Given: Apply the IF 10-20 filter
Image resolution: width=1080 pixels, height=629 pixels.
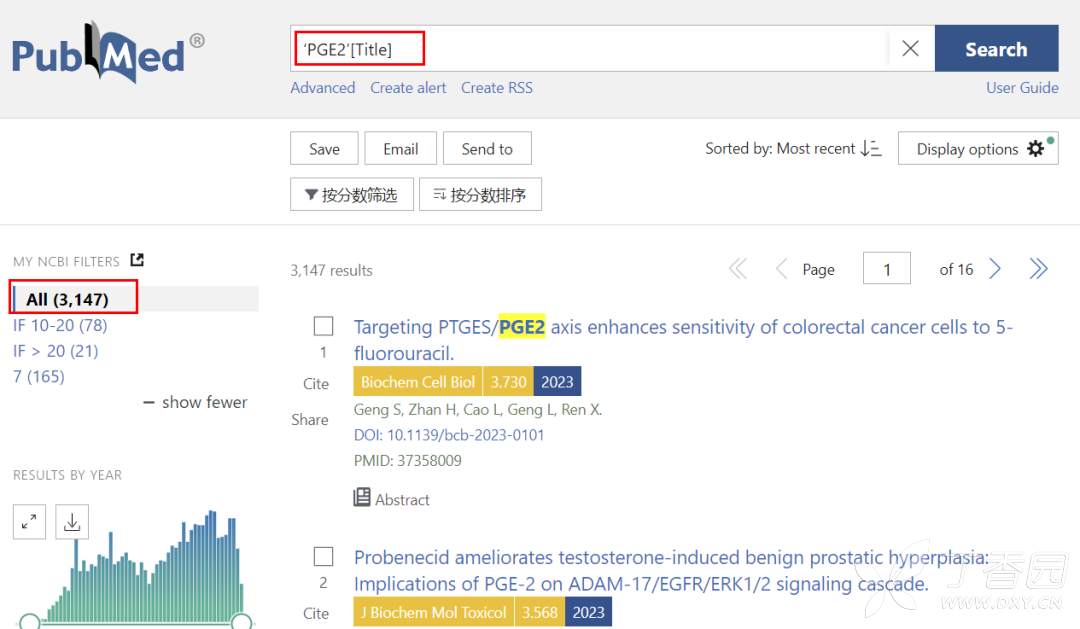Looking at the screenshot, I should 60,325.
